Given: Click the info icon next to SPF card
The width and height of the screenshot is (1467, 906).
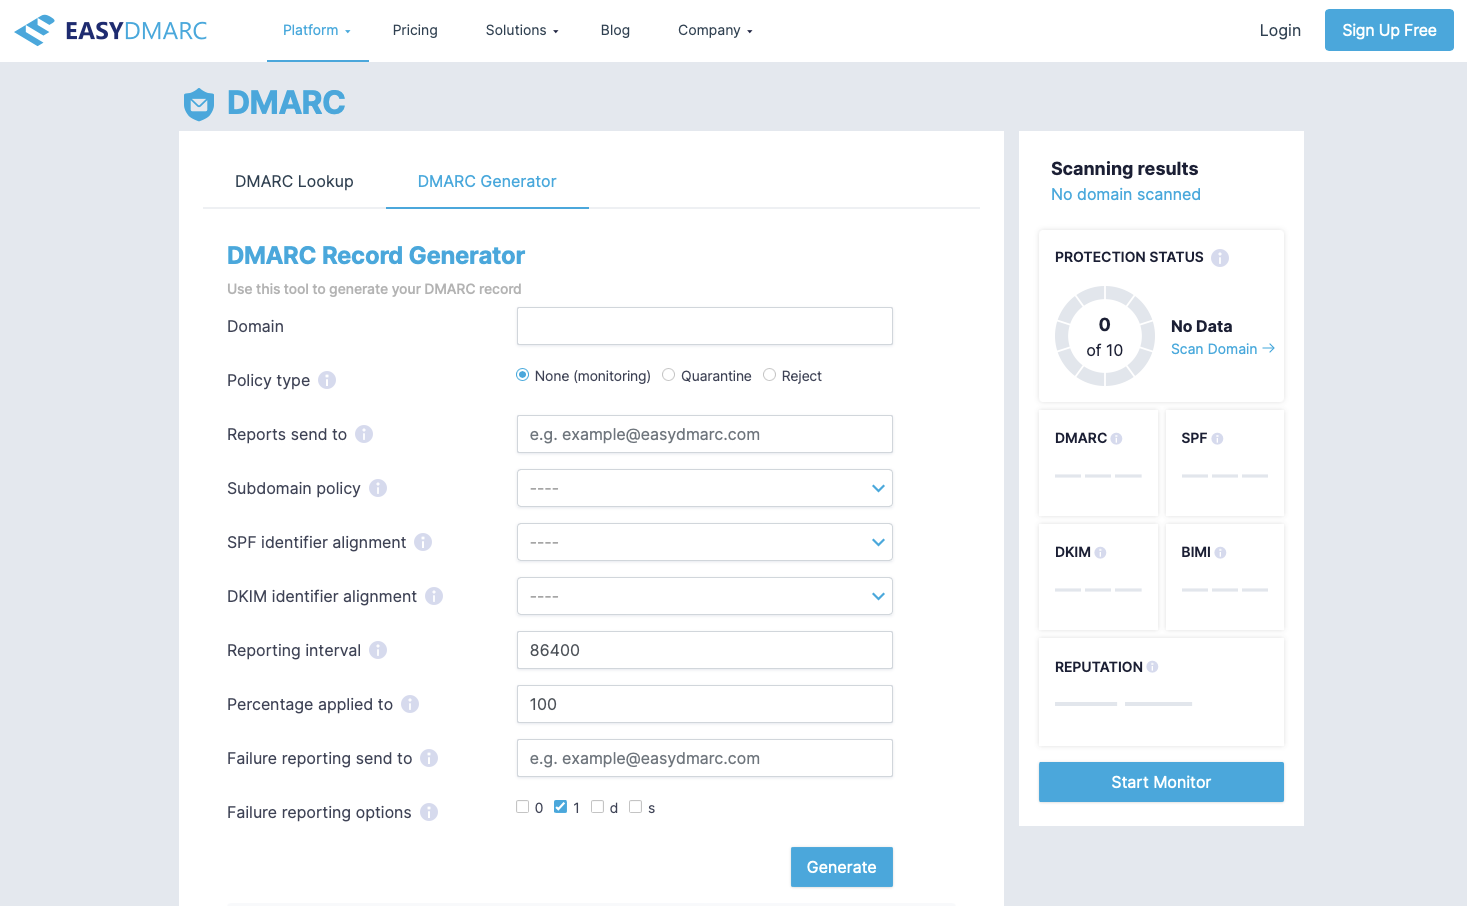Looking at the screenshot, I should click(1216, 437).
